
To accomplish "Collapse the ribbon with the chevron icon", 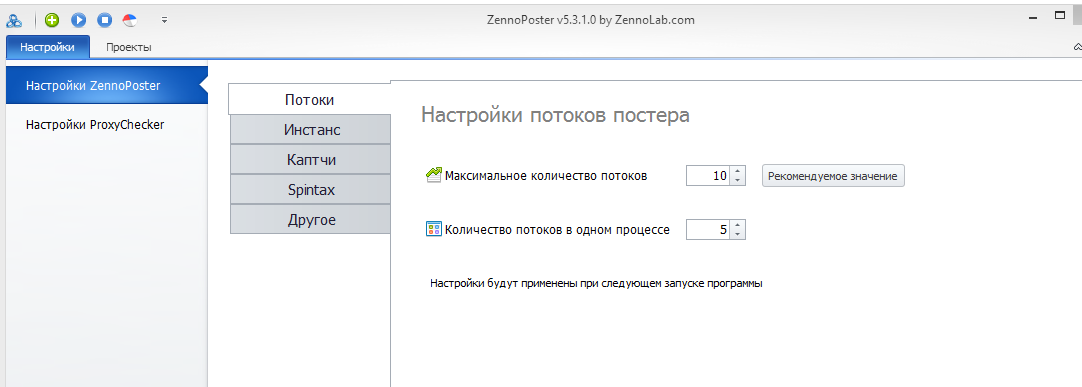I will (x=1077, y=47).
